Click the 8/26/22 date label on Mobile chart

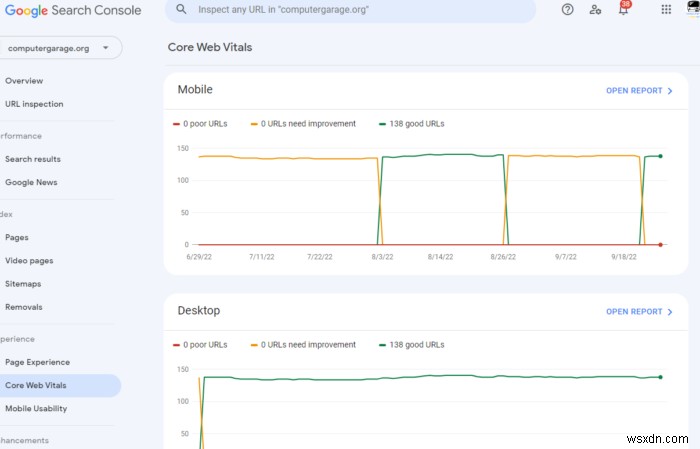coord(503,257)
